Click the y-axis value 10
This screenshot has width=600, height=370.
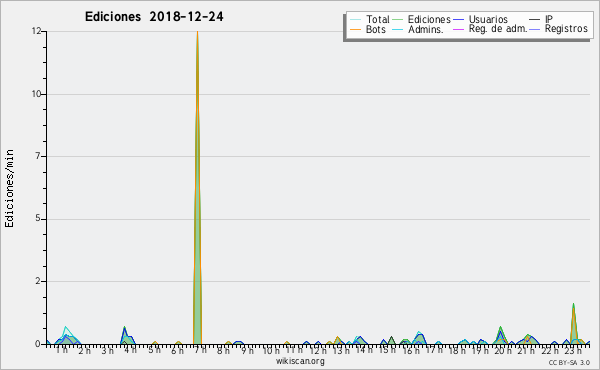tap(36, 94)
